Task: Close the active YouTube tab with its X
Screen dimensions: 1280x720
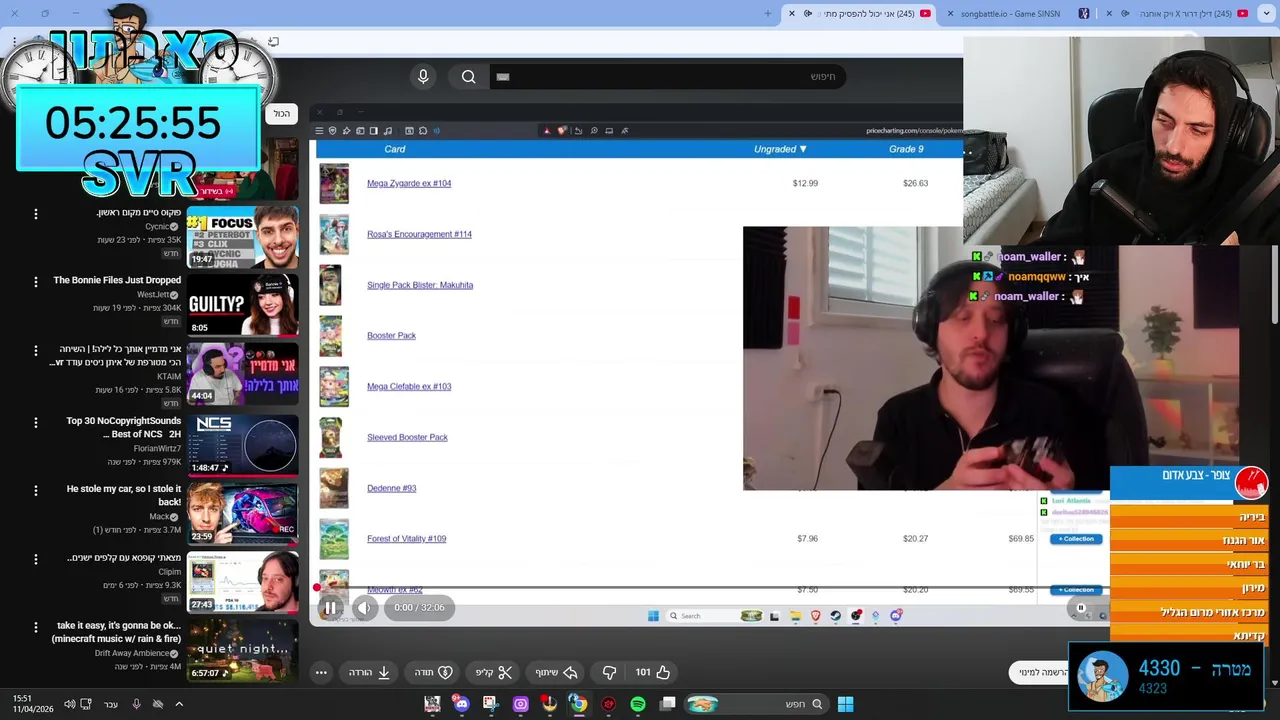Action: click(792, 14)
